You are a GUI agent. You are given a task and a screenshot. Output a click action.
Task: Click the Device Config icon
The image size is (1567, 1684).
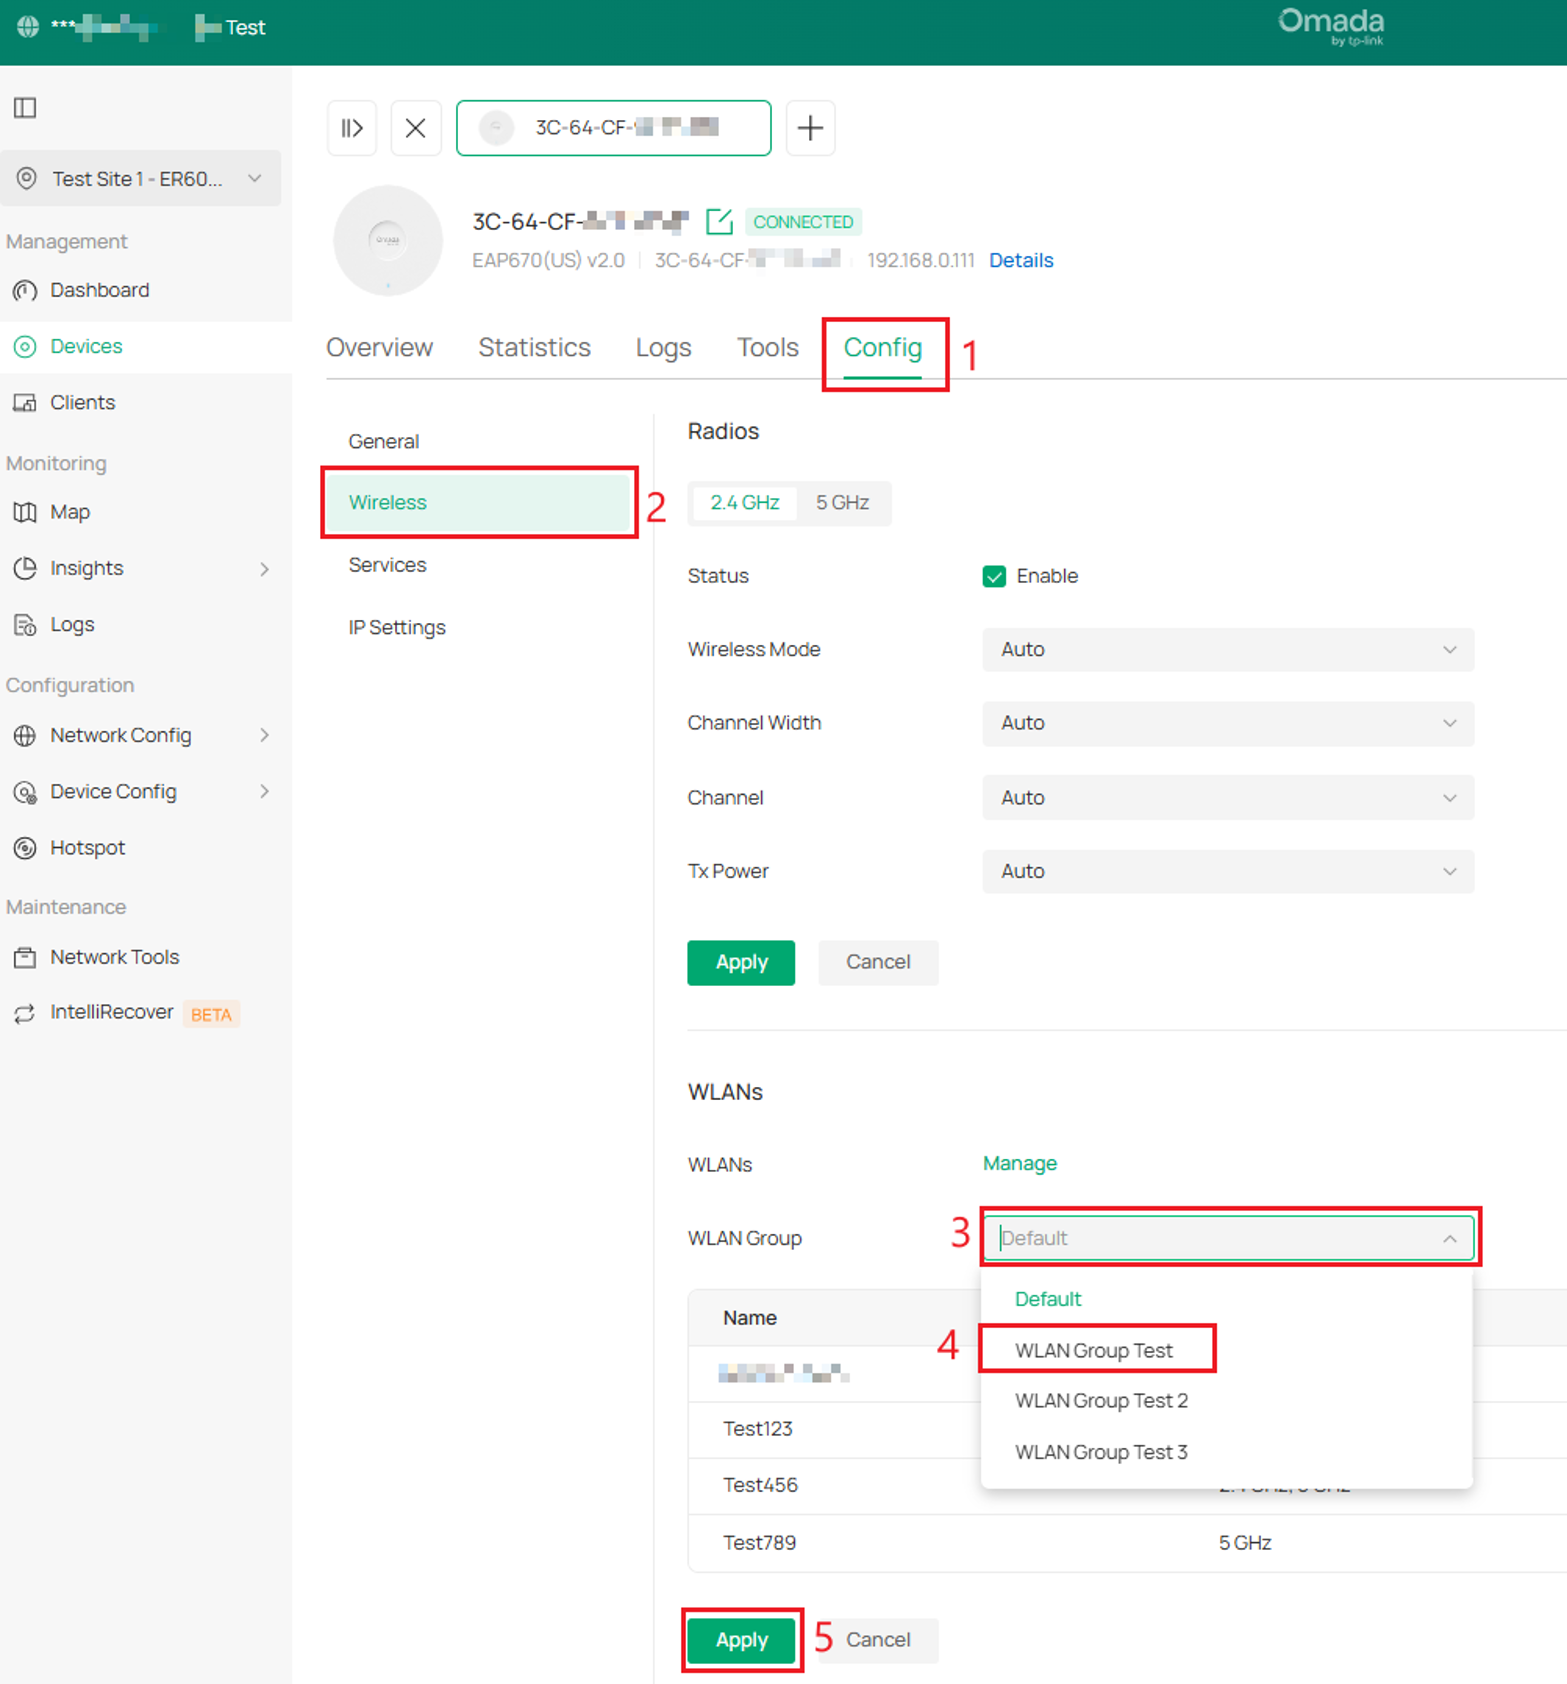point(25,791)
